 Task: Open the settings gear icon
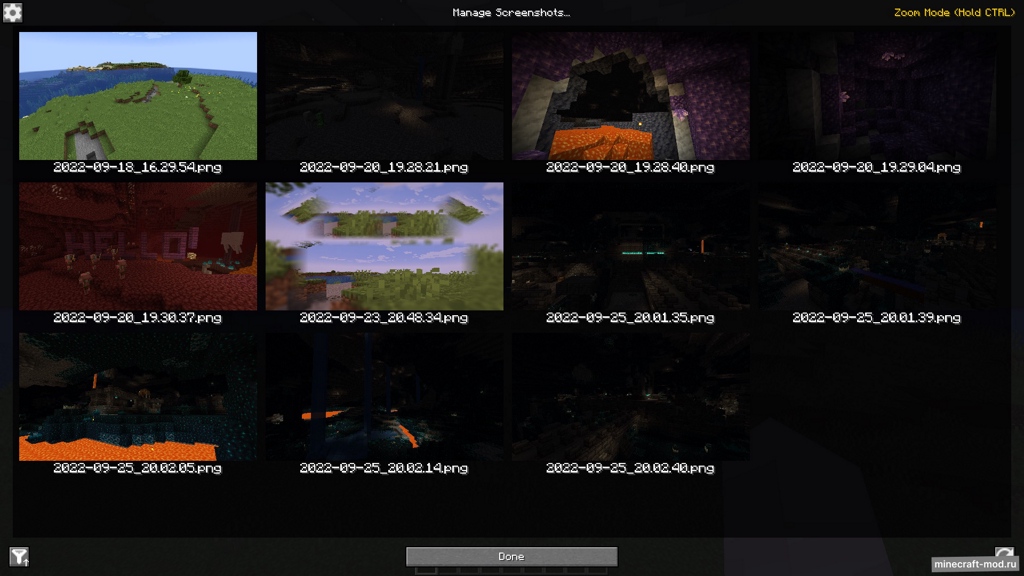(x=12, y=12)
